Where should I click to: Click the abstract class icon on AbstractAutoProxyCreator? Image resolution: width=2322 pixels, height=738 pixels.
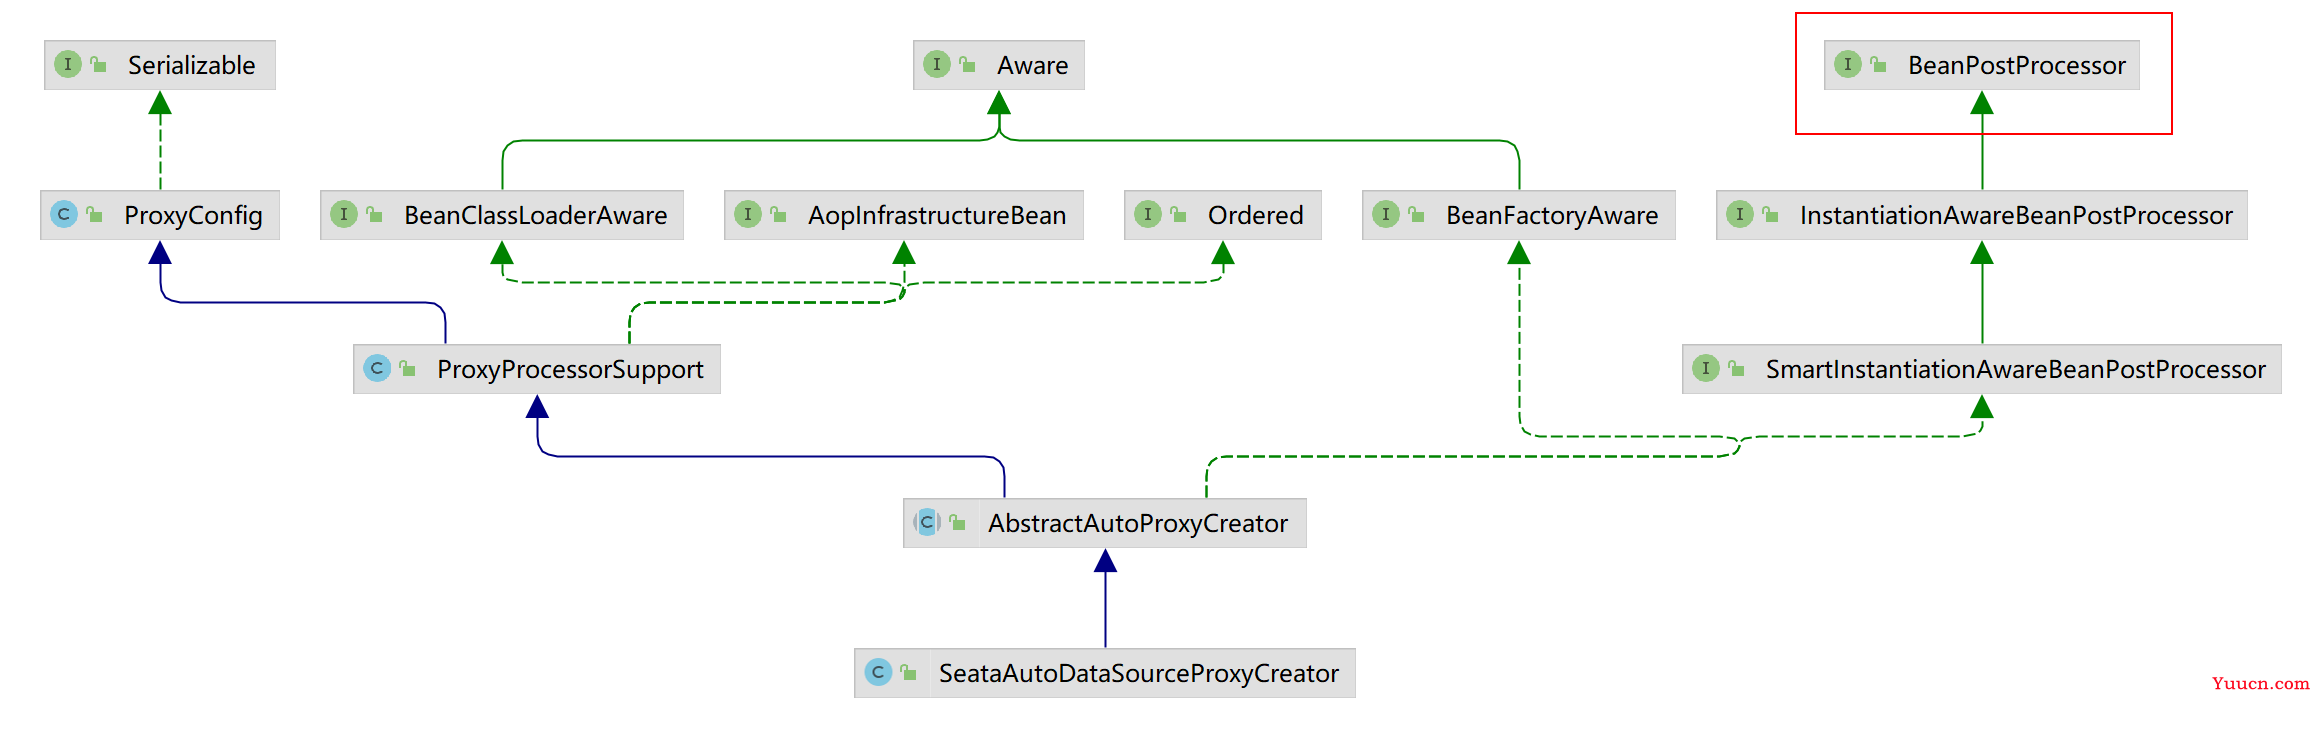tap(927, 522)
